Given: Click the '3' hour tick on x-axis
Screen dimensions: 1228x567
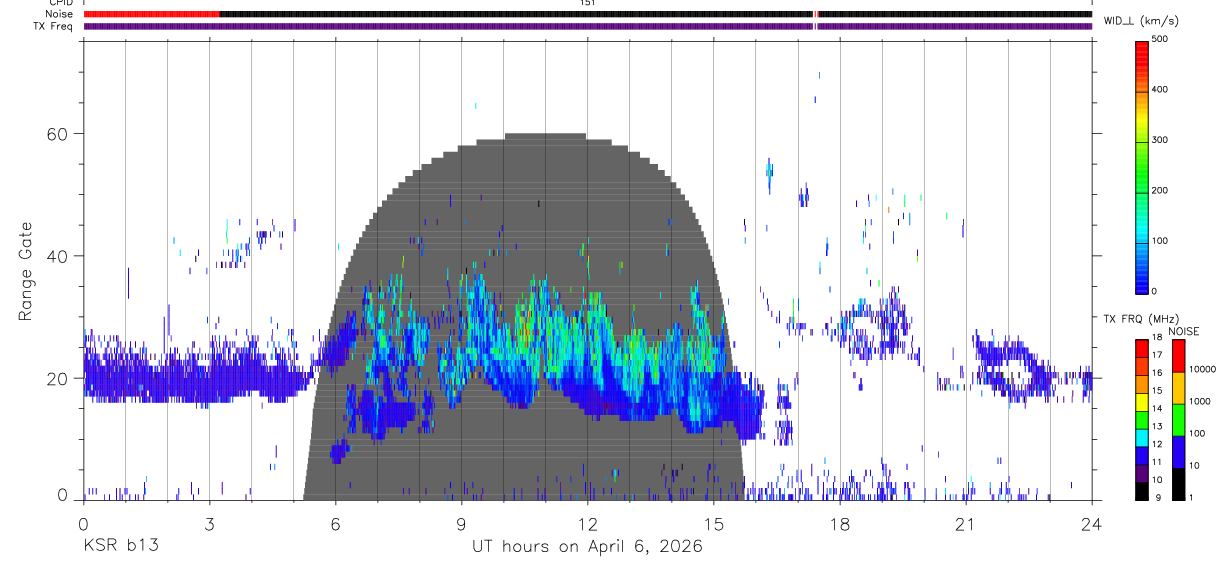Looking at the screenshot, I should [x=209, y=523].
